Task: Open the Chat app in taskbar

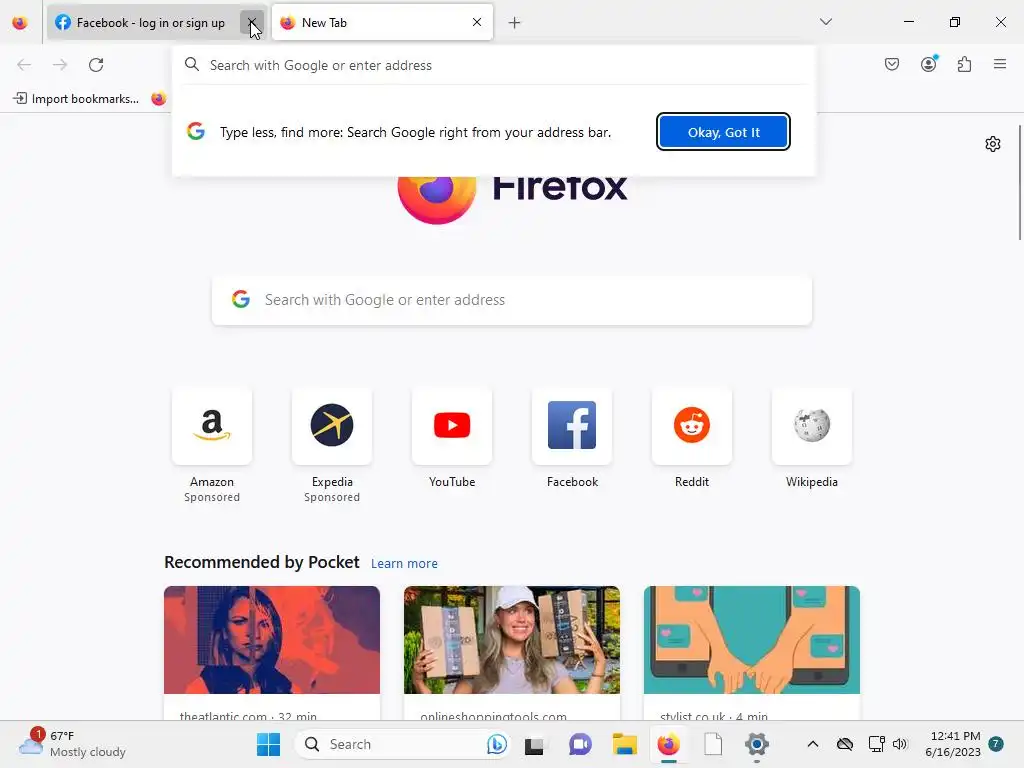Action: click(580, 744)
